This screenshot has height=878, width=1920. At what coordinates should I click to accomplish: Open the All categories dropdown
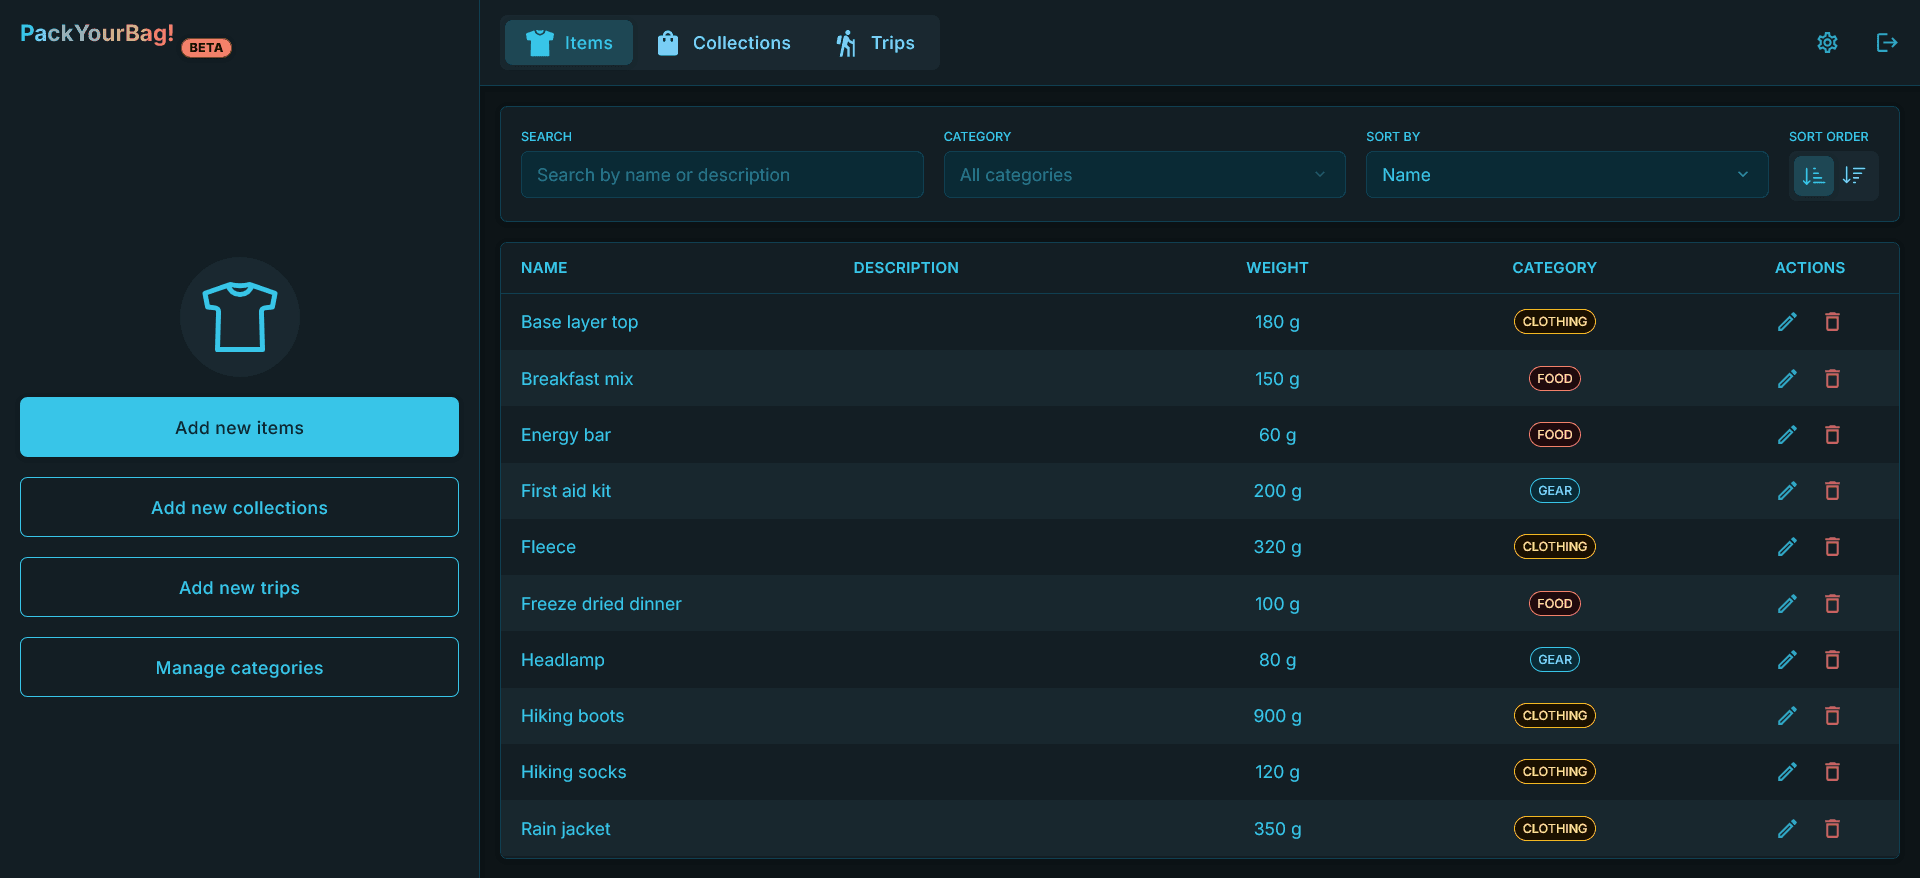(1144, 175)
